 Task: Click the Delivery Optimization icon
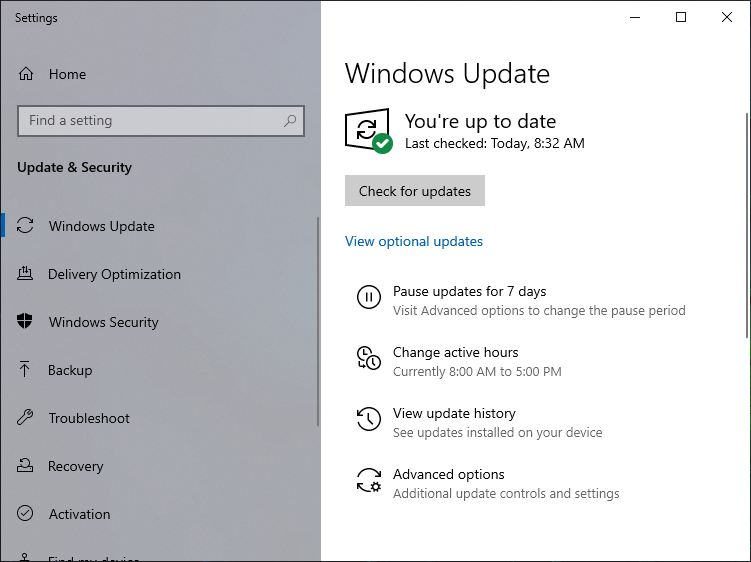click(25, 274)
